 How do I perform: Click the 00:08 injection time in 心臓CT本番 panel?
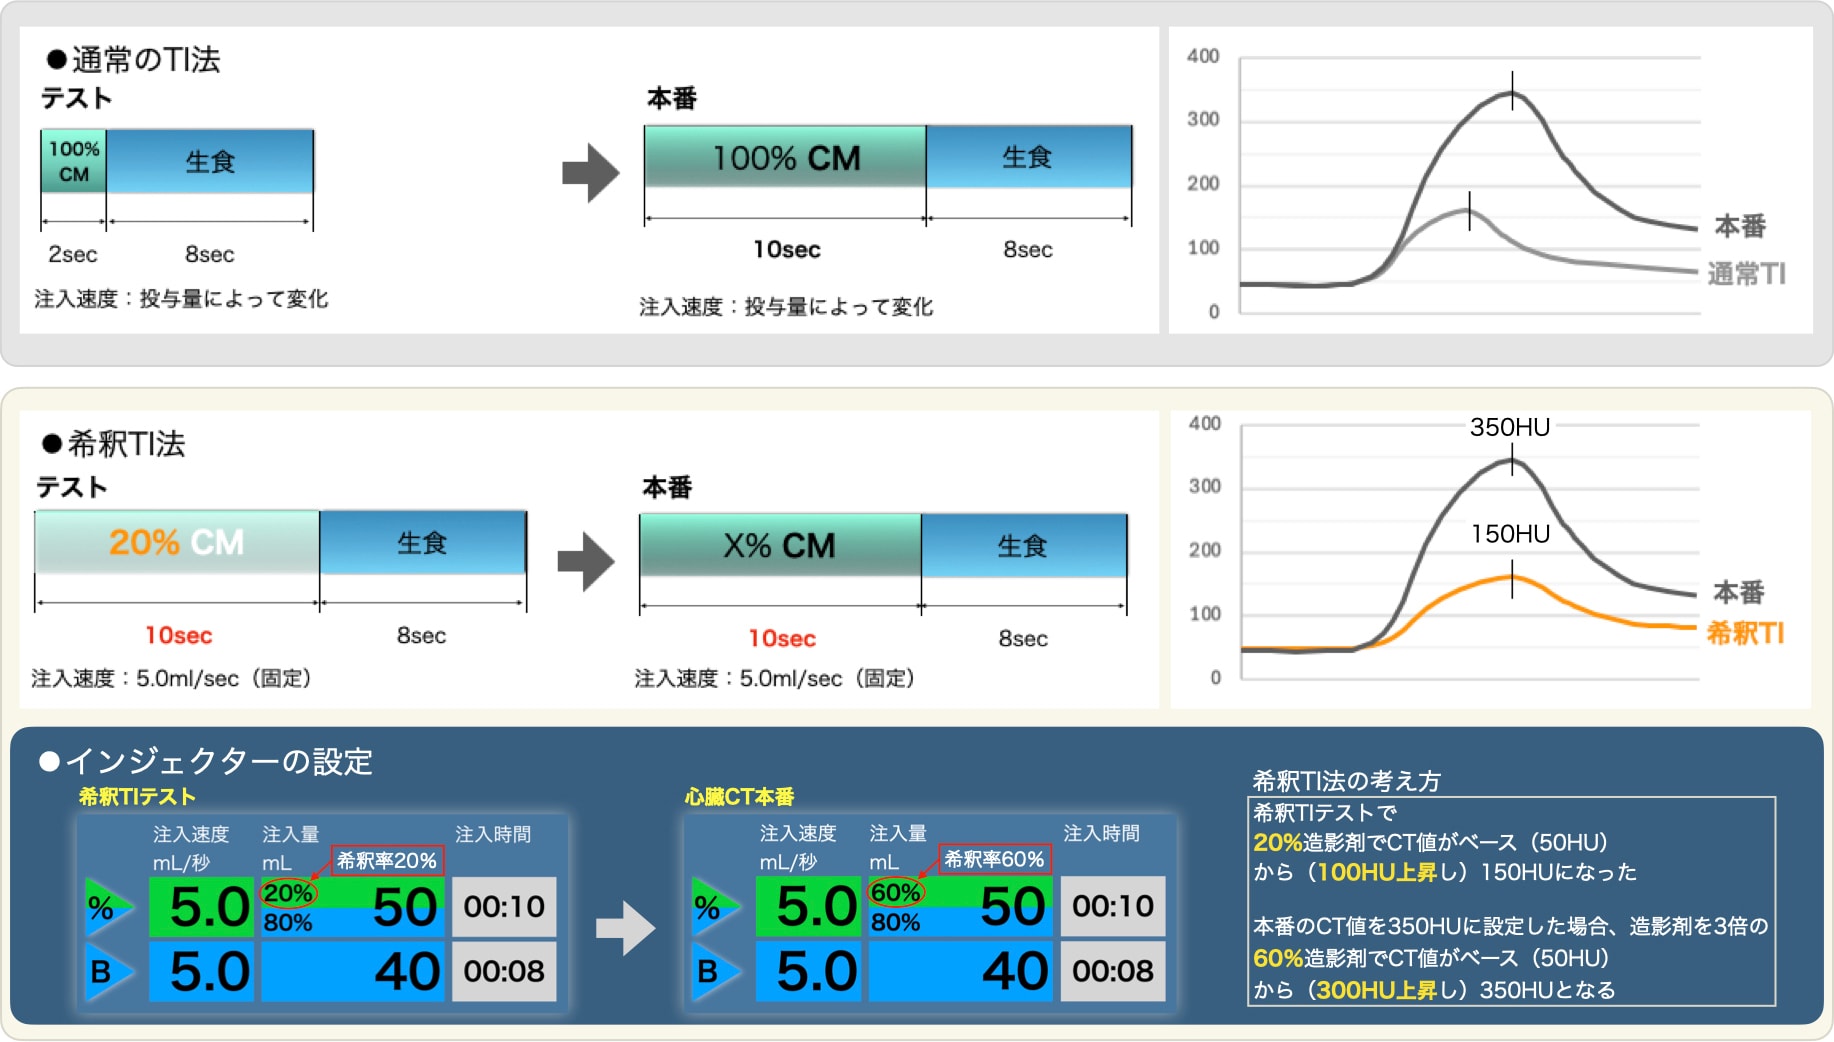1112,971
